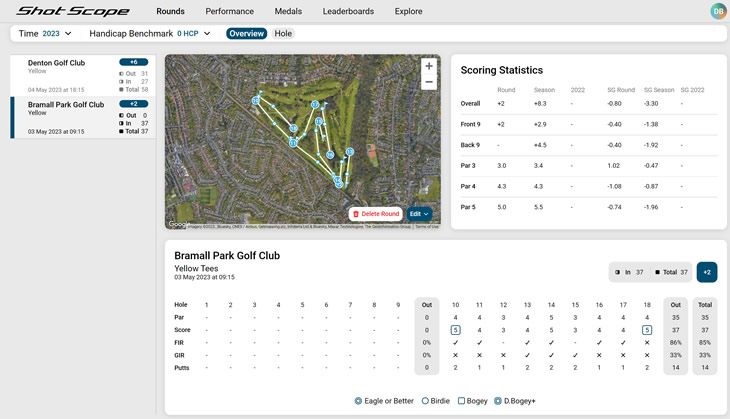
Task: Select the Denton Golf Club round
Action: [83, 75]
